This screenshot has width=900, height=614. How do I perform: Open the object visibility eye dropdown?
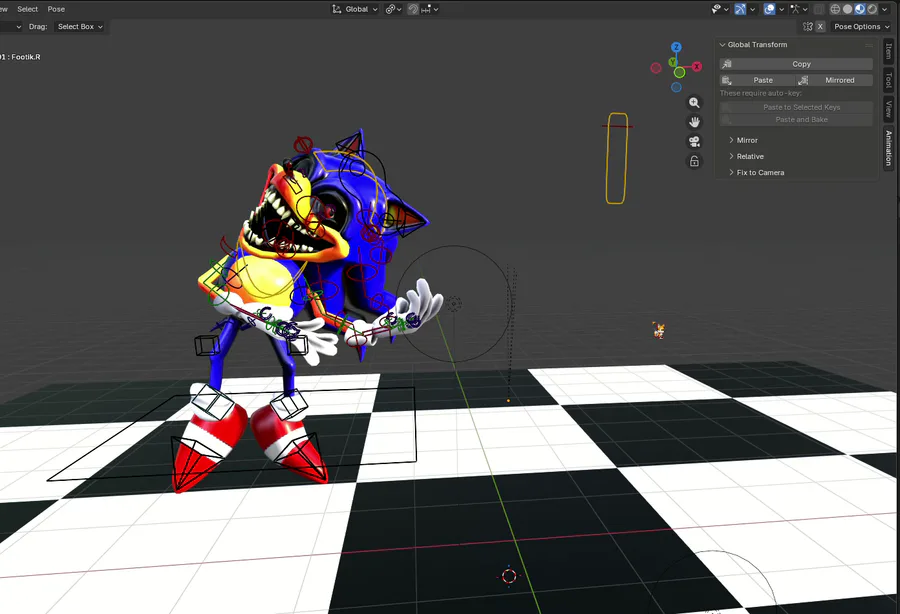720,9
